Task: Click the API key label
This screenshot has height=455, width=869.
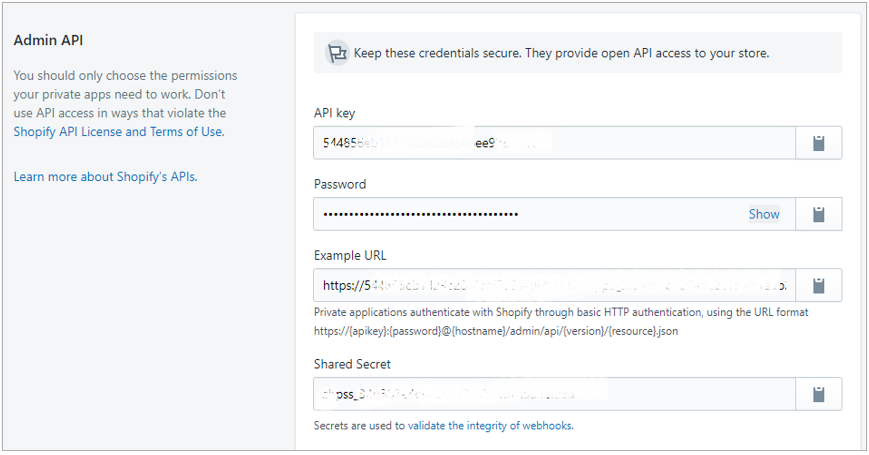Action: coord(334,113)
